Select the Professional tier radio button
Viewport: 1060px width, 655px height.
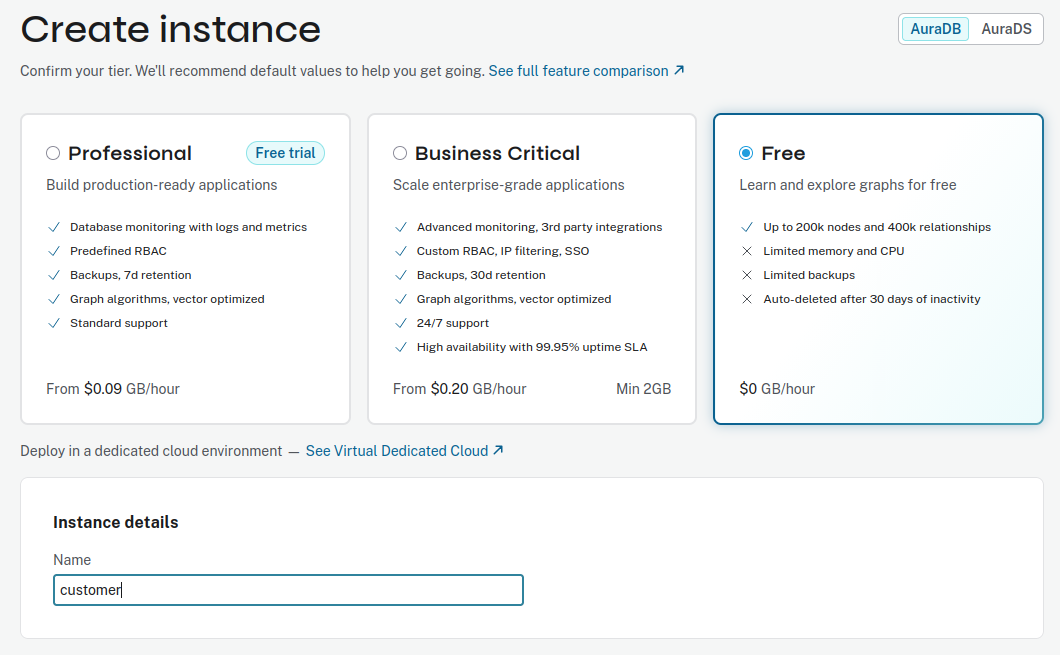click(x=53, y=153)
